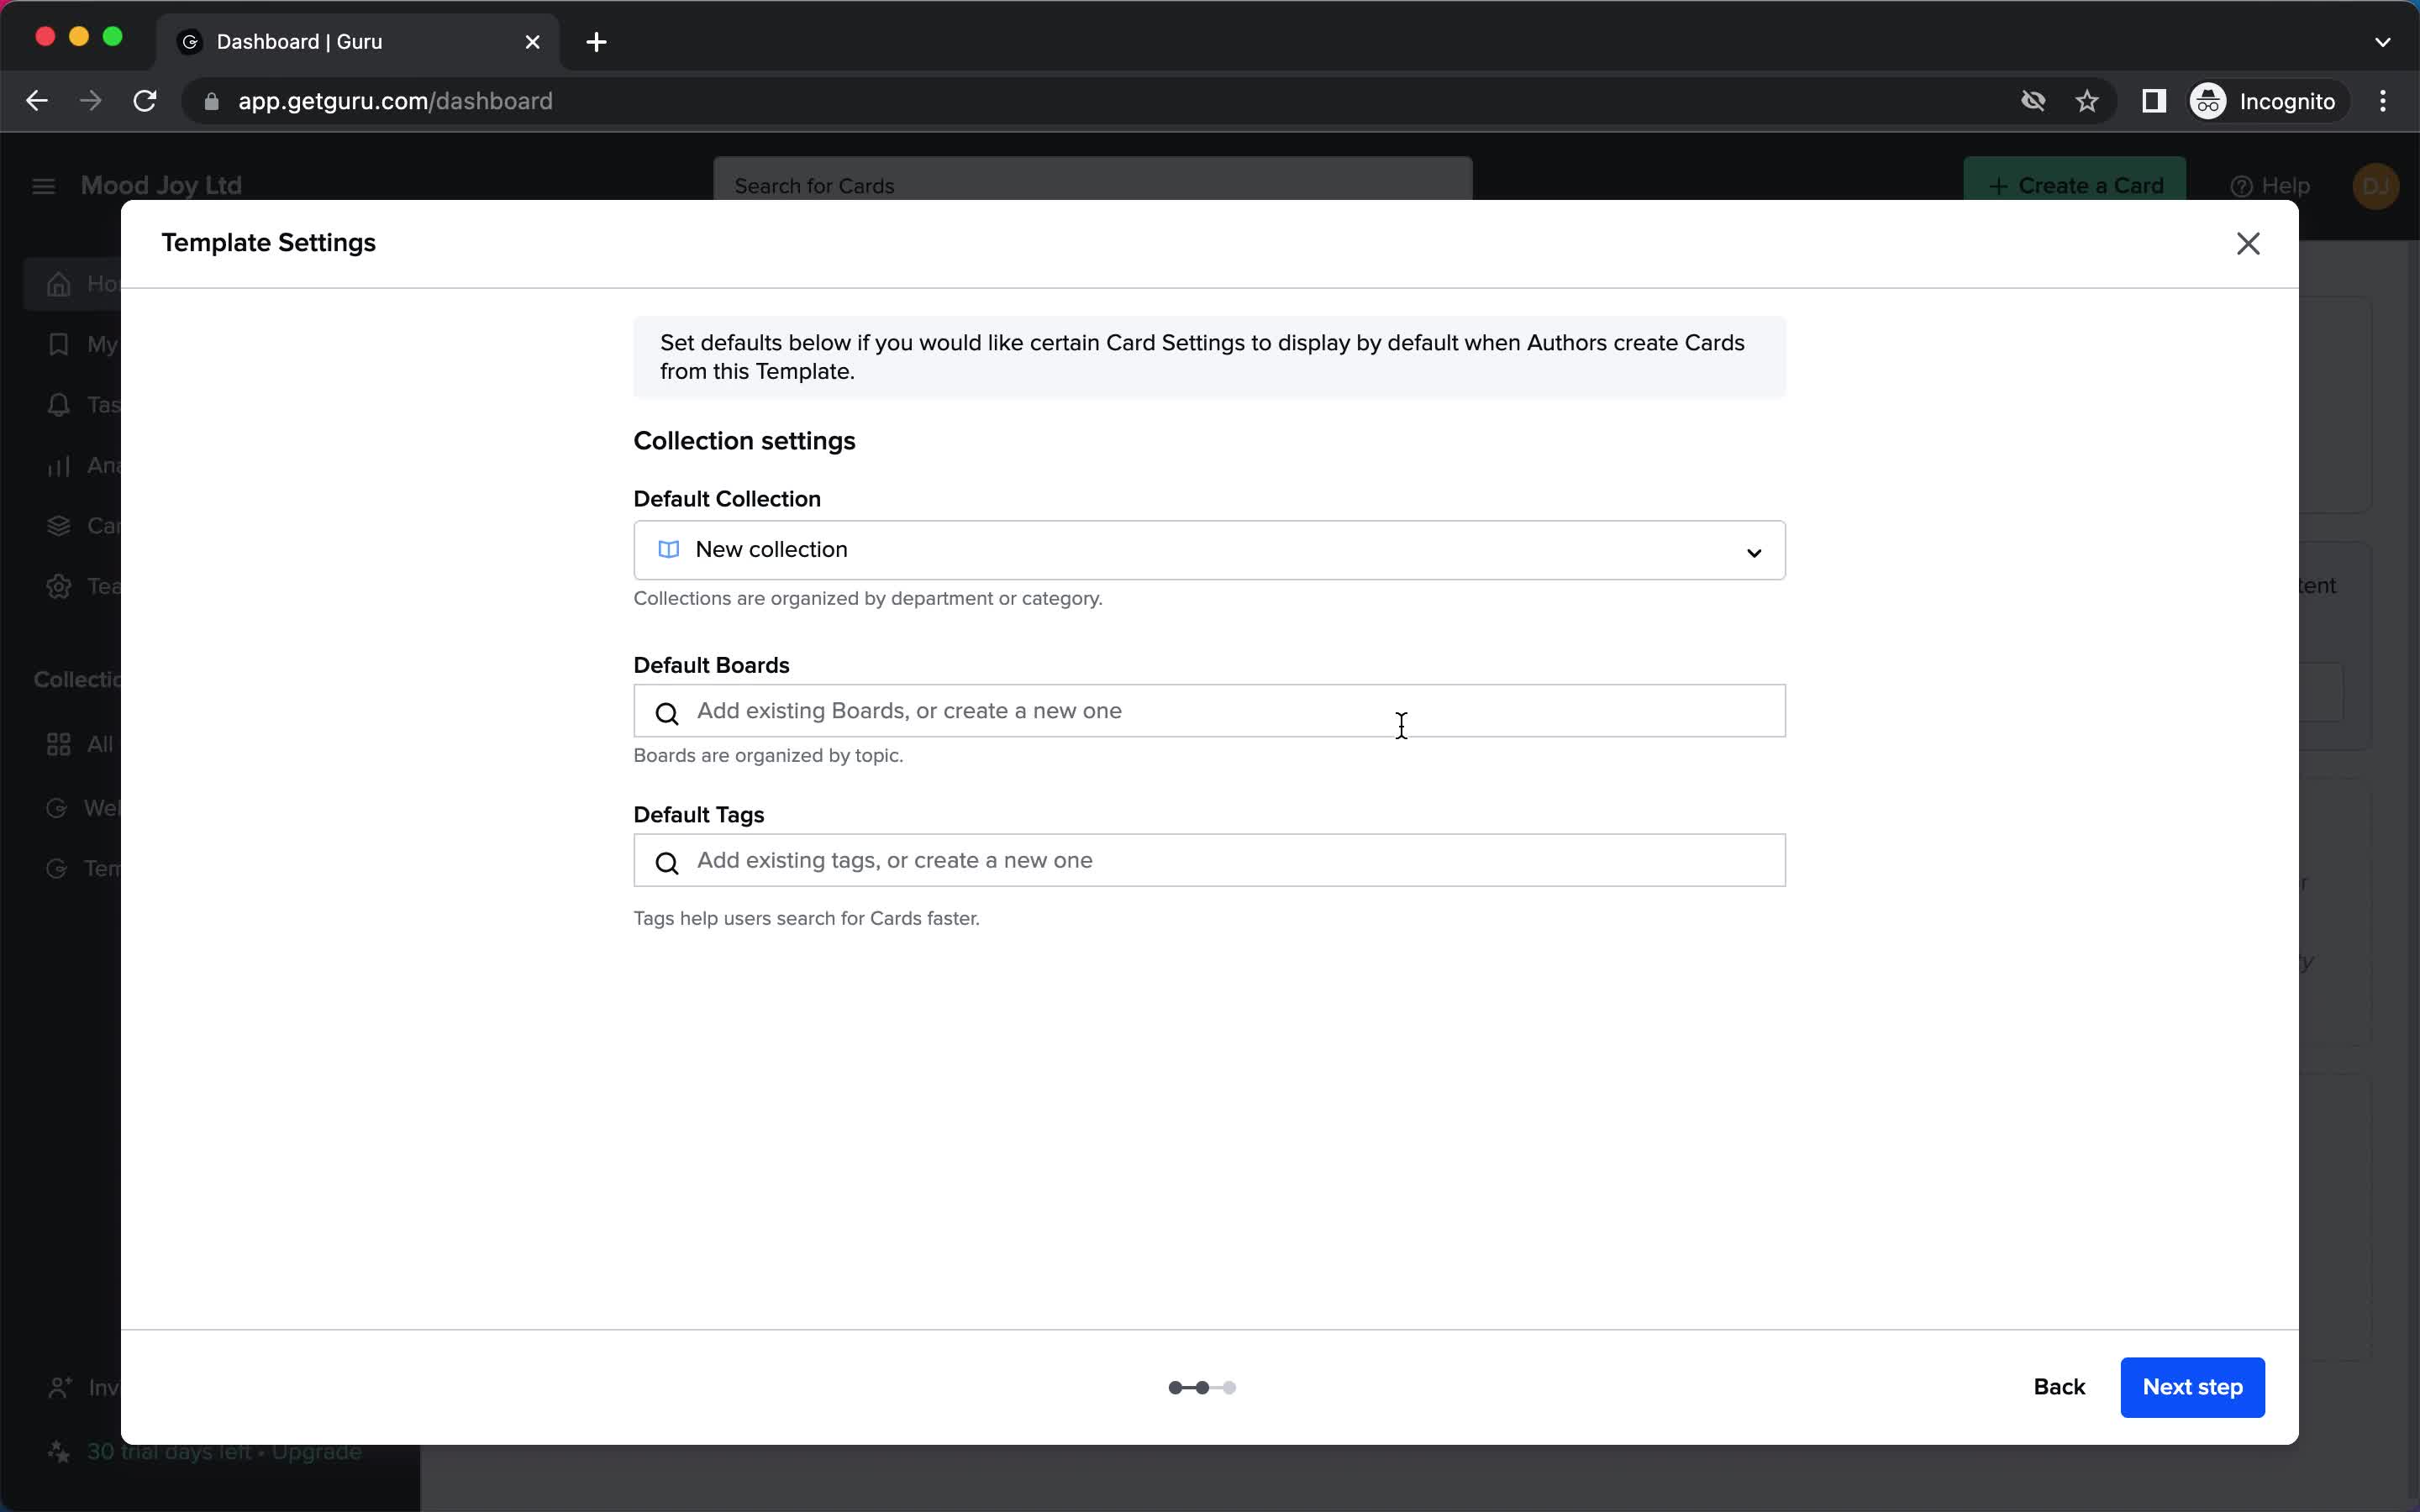
Task: Focus the Default Tags search field
Action: tap(1209, 860)
